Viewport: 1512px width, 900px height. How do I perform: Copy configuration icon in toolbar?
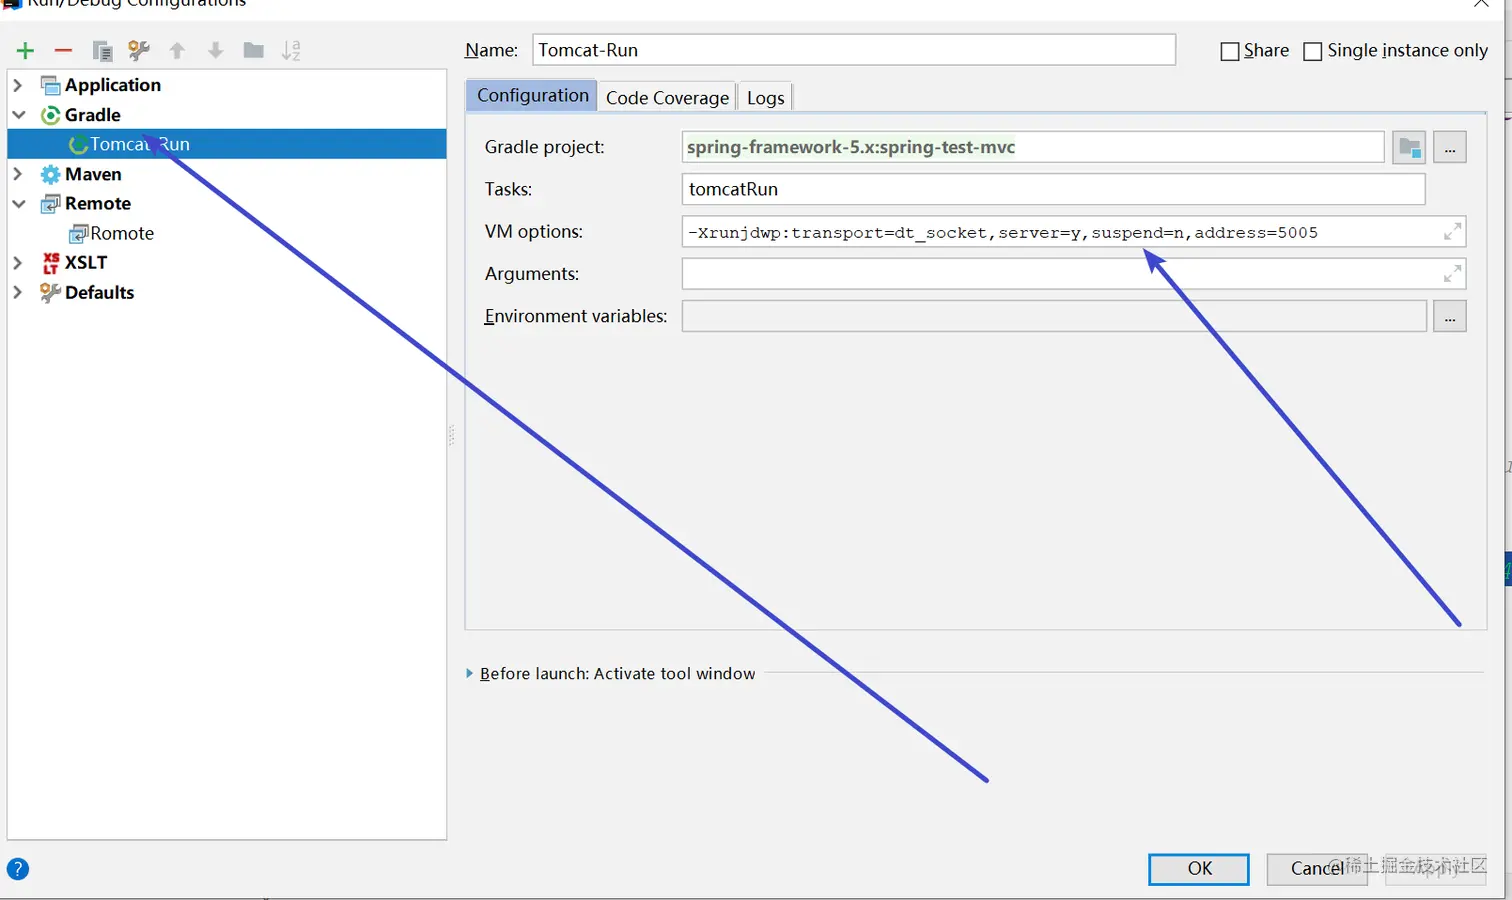pyautogui.click(x=101, y=50)
